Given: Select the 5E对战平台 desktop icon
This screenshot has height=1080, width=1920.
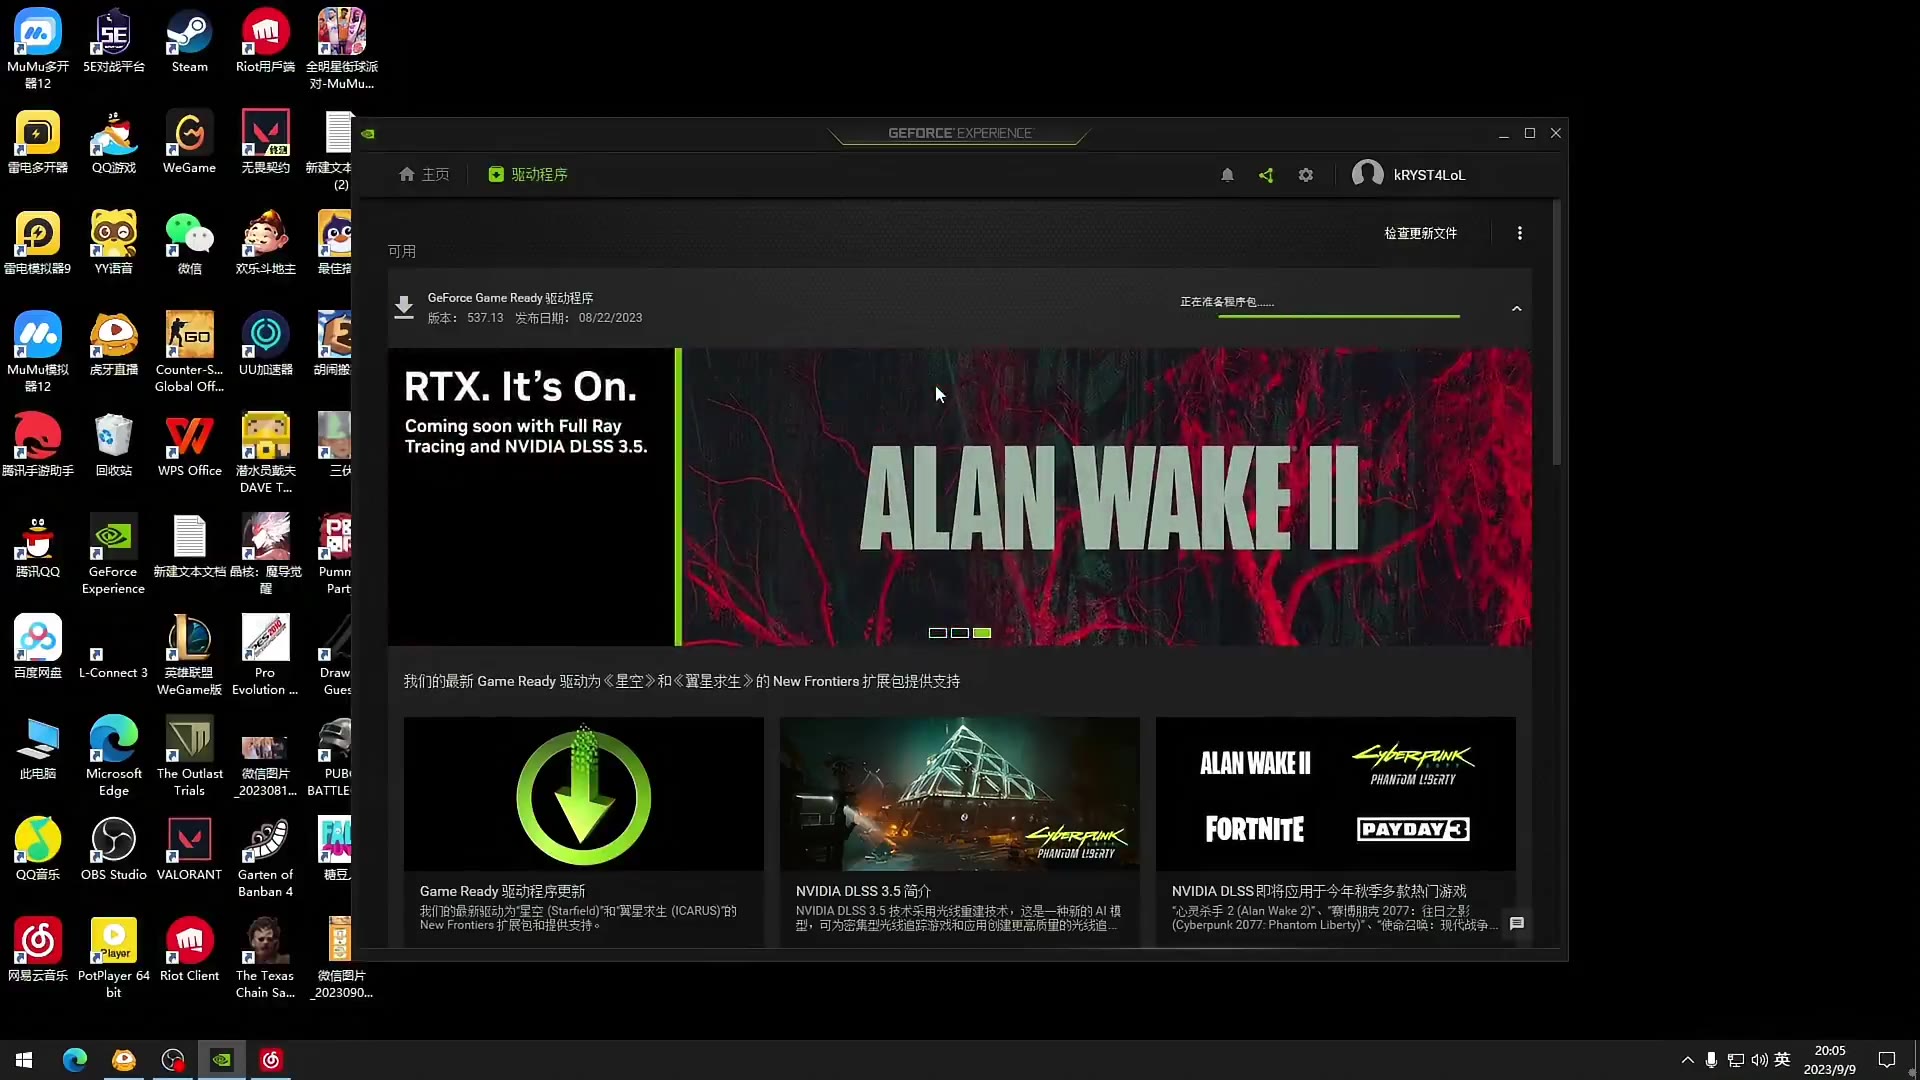Looking at the screenshot, I should click(x=113, y=42).
